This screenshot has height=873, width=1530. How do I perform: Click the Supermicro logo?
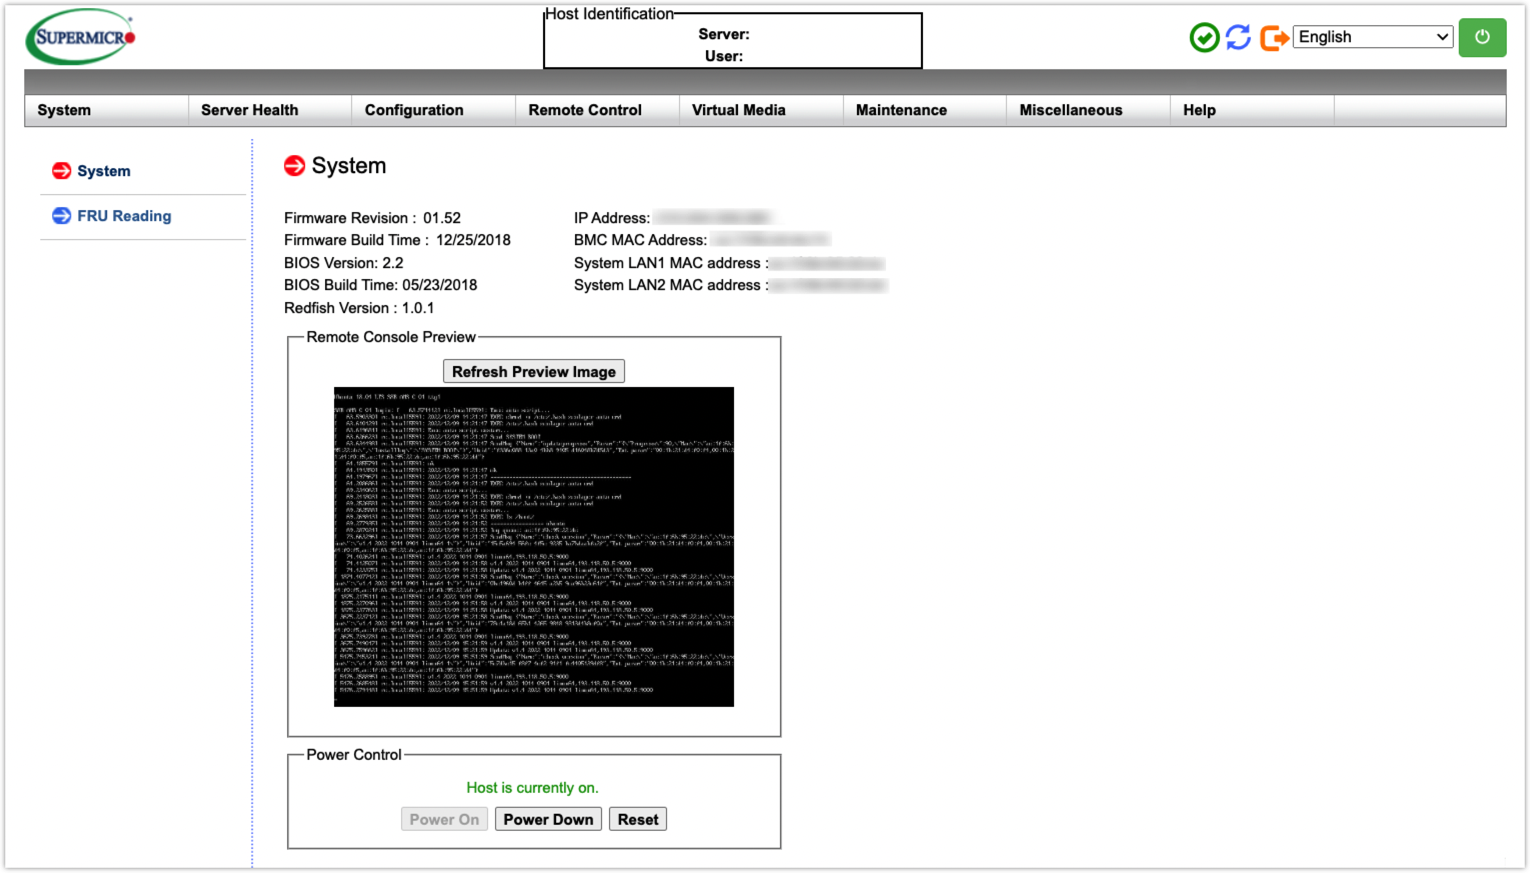(80, 37)
